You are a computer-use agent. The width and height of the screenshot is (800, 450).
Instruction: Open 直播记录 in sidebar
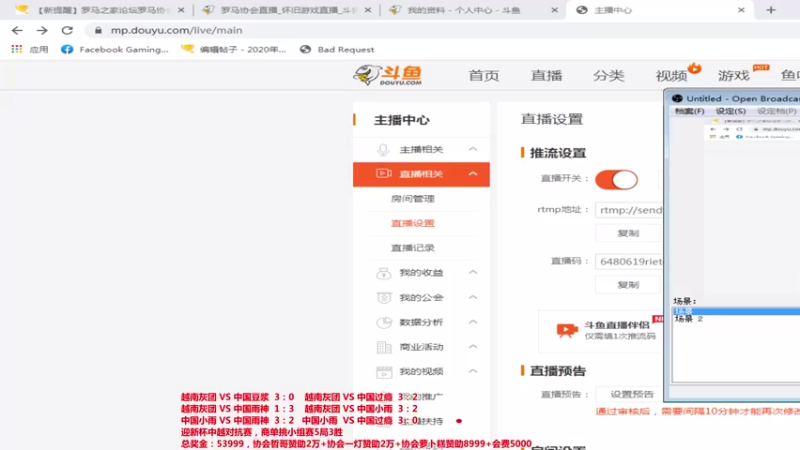tap(412, 248)
